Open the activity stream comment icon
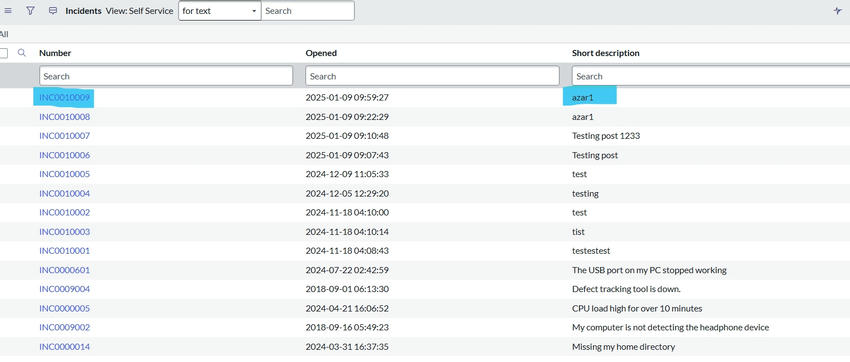The width and height of the screenshot is (850, 362). 53,11
